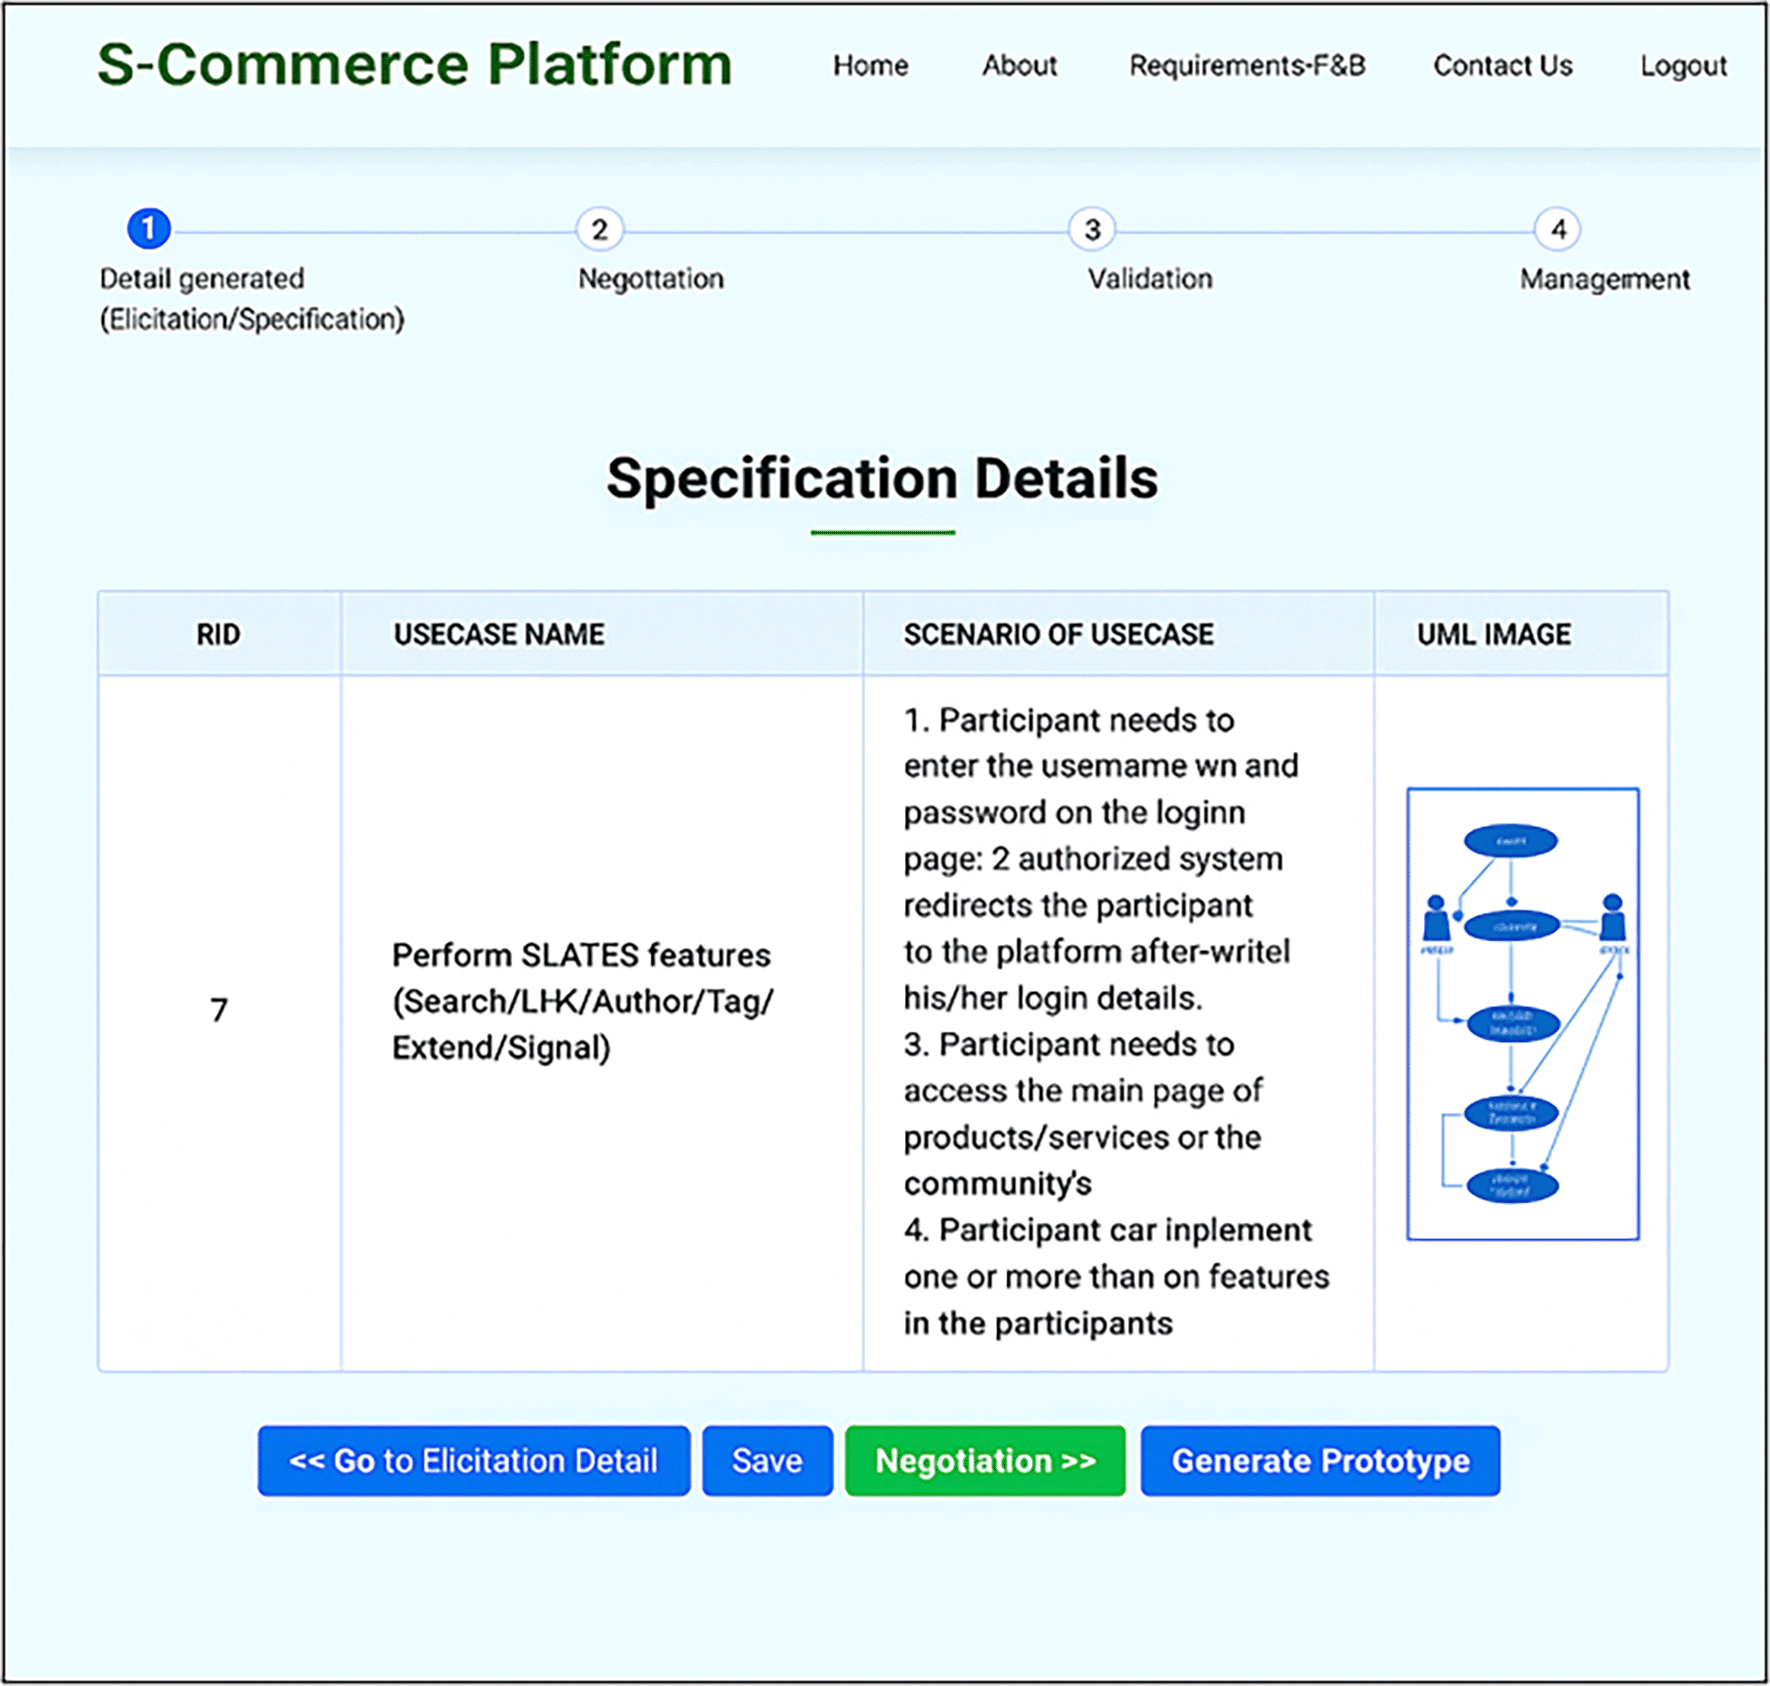Go to the About page
Screen dimensions: 1770x1686
(x=1018, y=66)
